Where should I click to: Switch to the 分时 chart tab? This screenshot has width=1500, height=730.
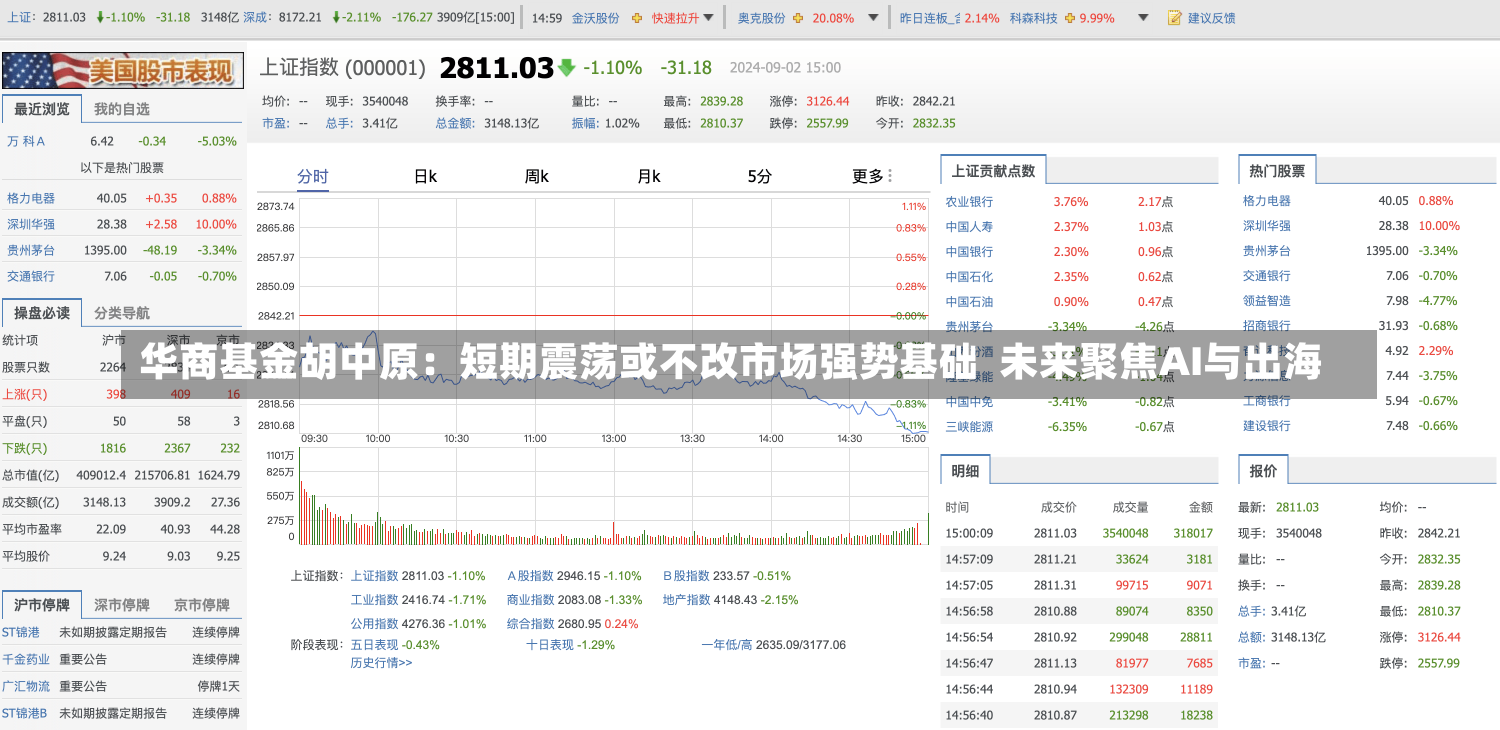point(312,176)
